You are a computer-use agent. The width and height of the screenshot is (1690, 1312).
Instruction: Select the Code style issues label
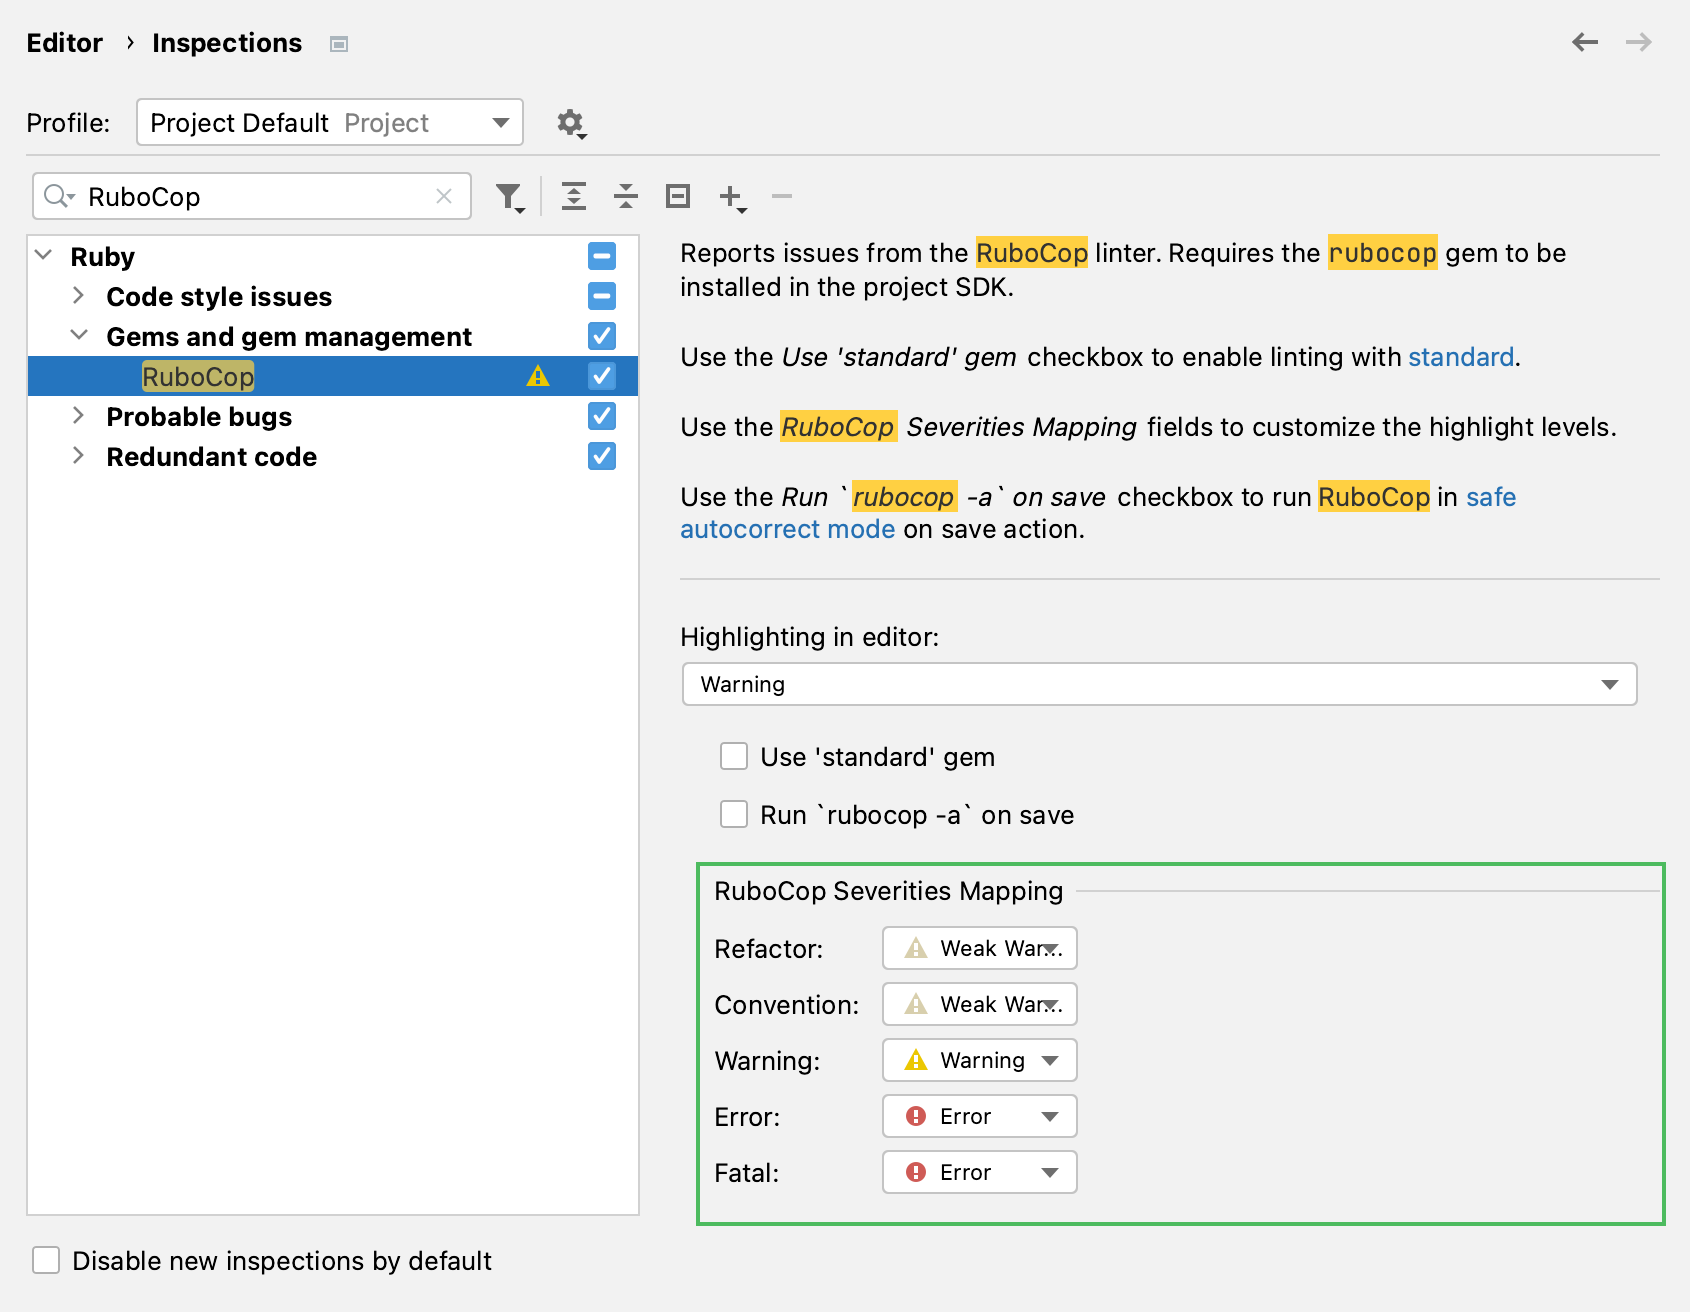pos(219,297)
